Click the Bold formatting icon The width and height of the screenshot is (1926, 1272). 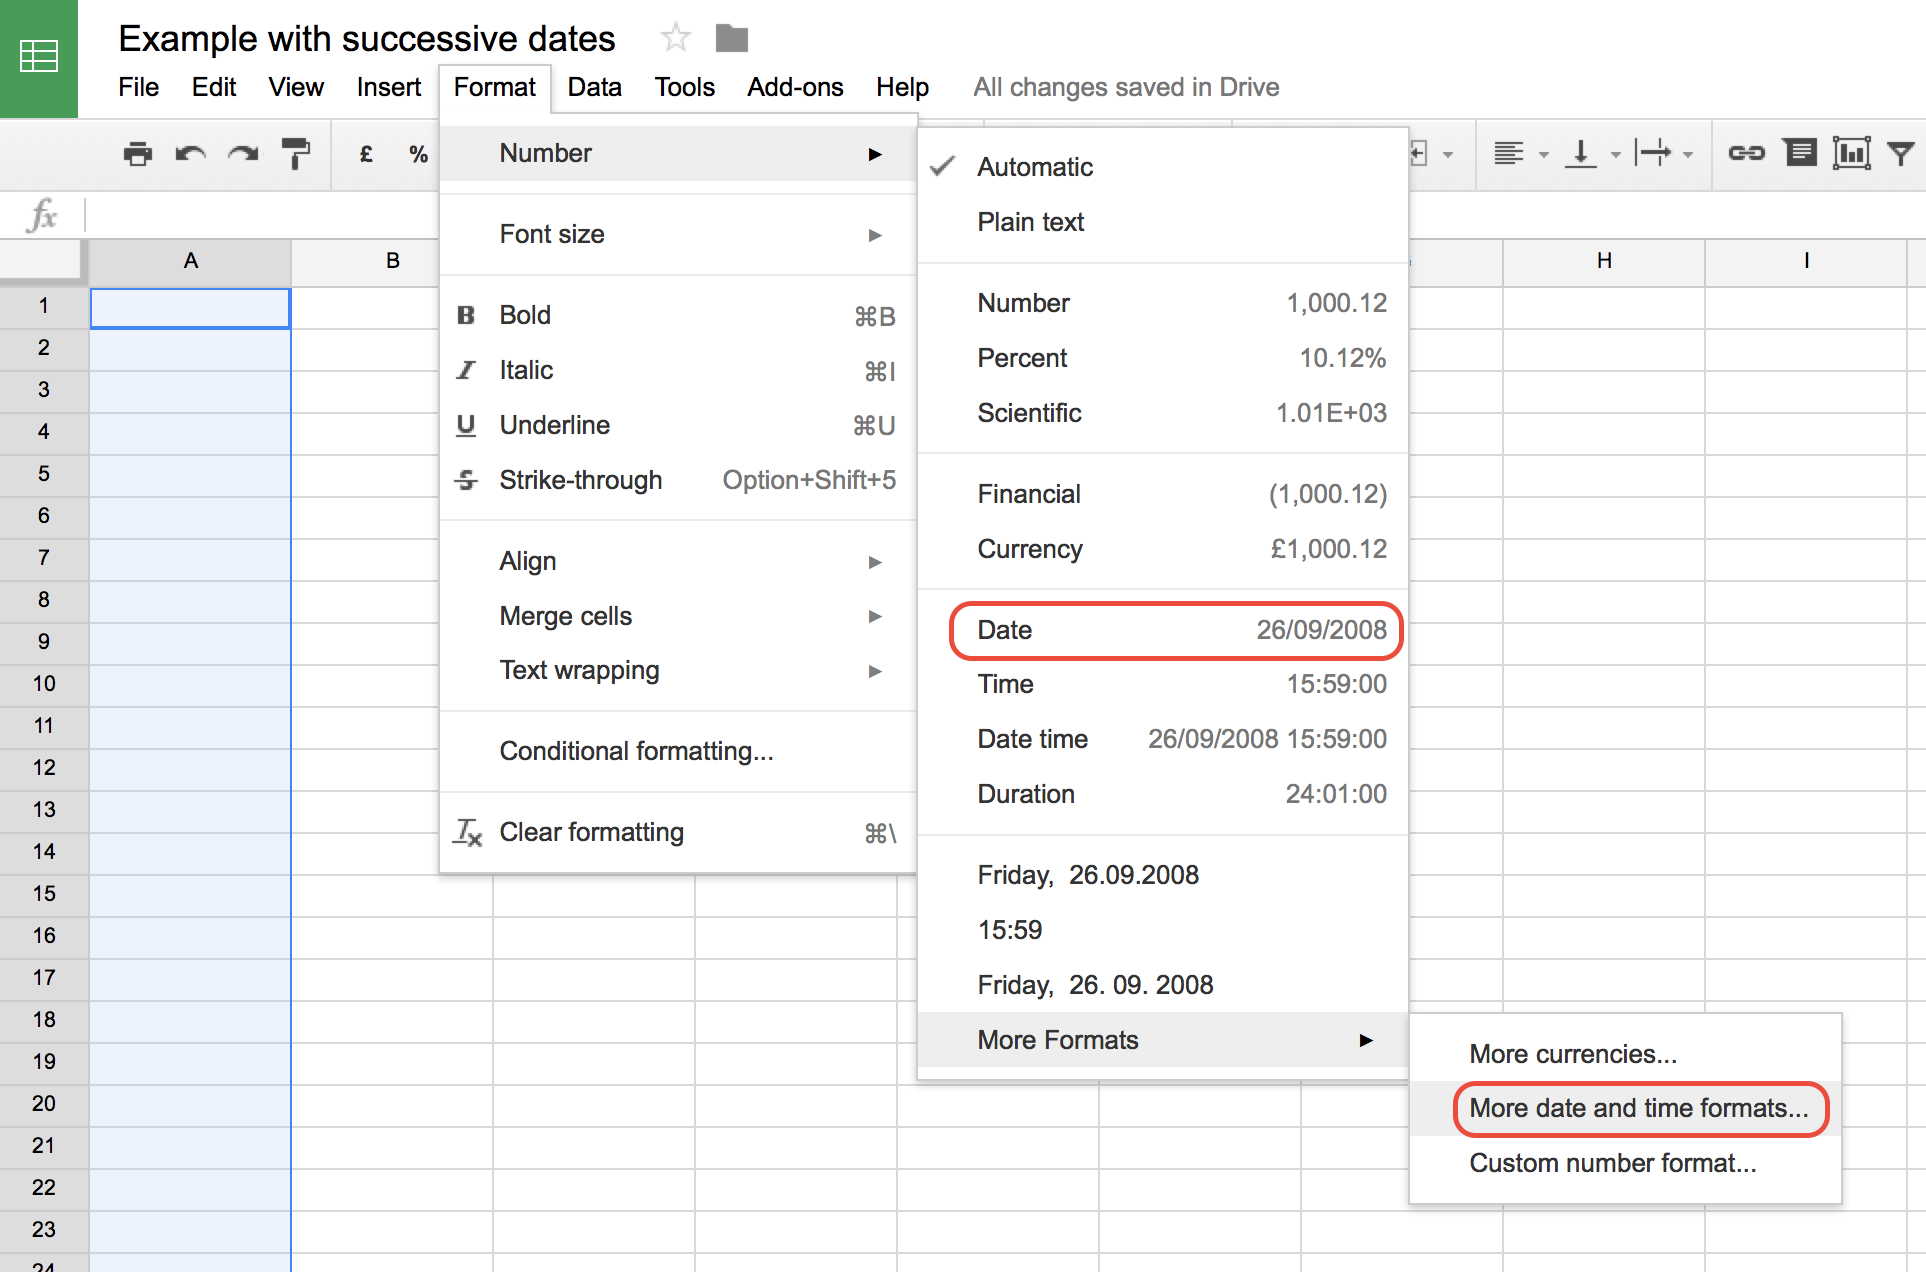[473, 314]
